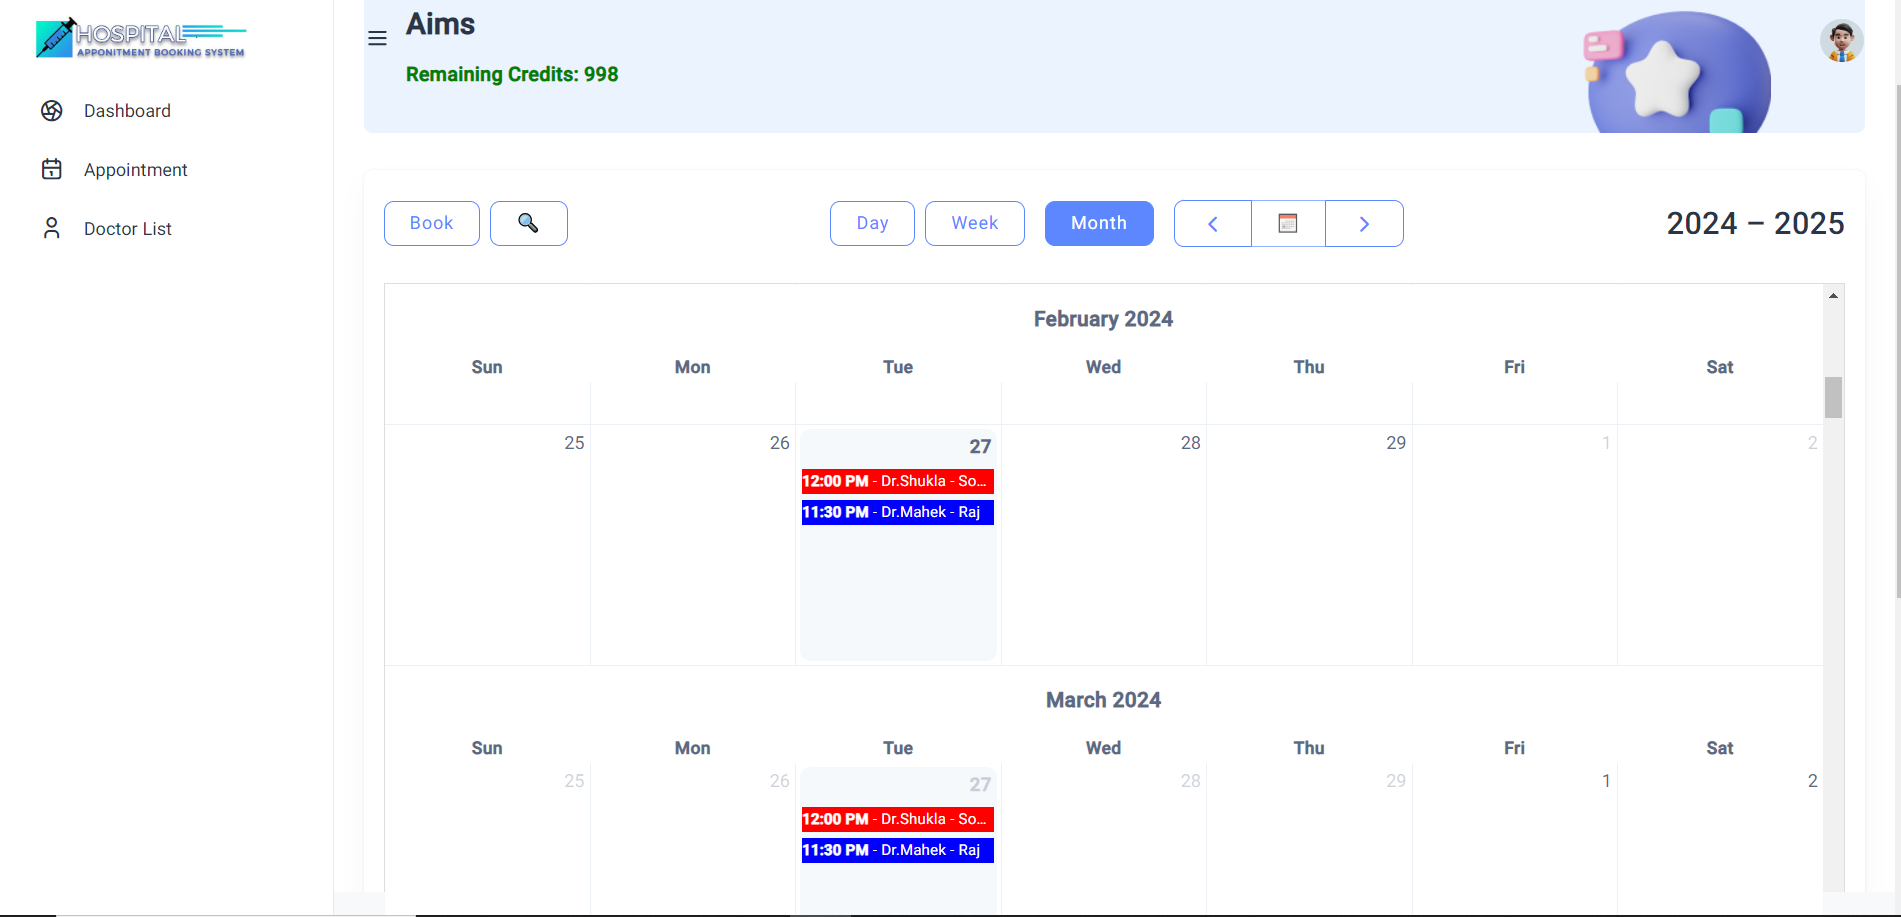Click the Appointment calendar sidebar icon
1901x917 pixels.
click(x=52, y=170)
